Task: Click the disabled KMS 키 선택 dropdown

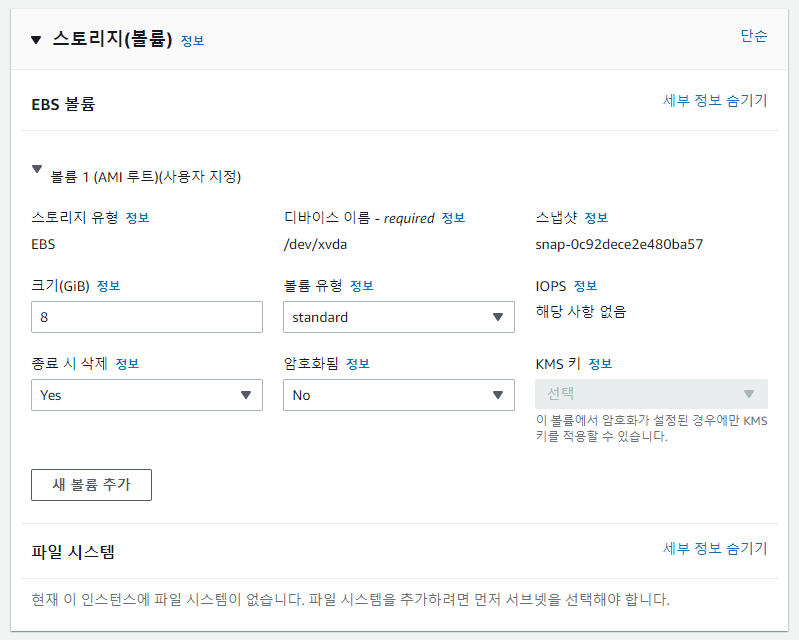Action: click(x=651, y=394)
